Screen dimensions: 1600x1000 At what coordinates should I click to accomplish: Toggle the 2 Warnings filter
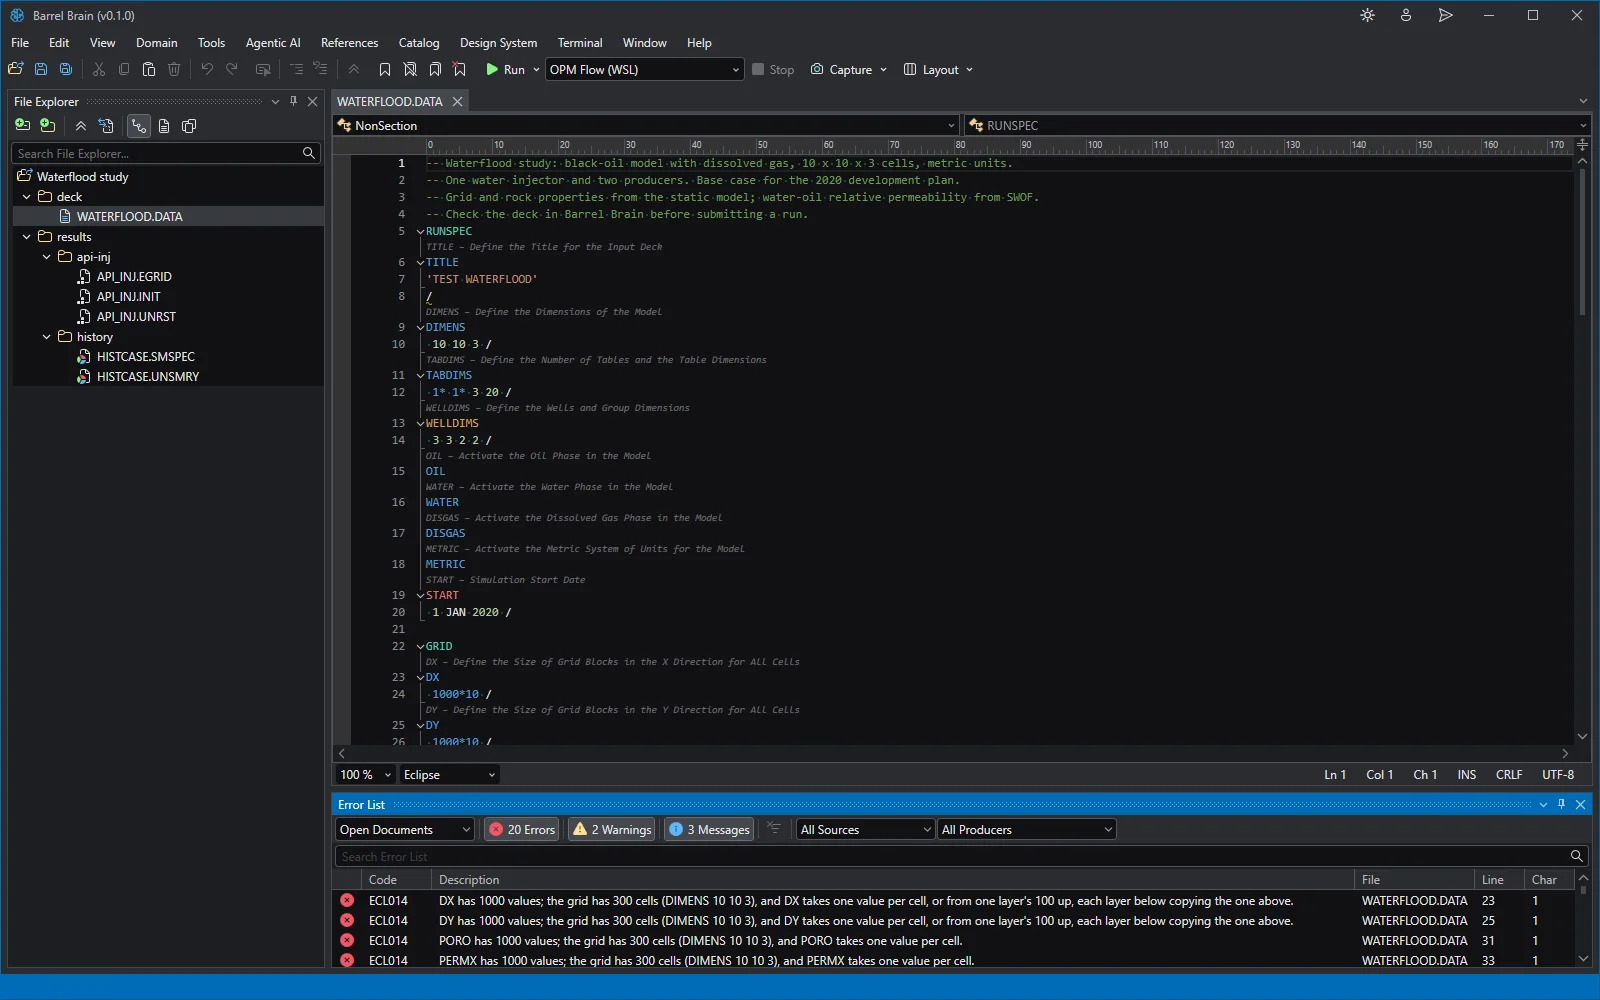point(612,829)
